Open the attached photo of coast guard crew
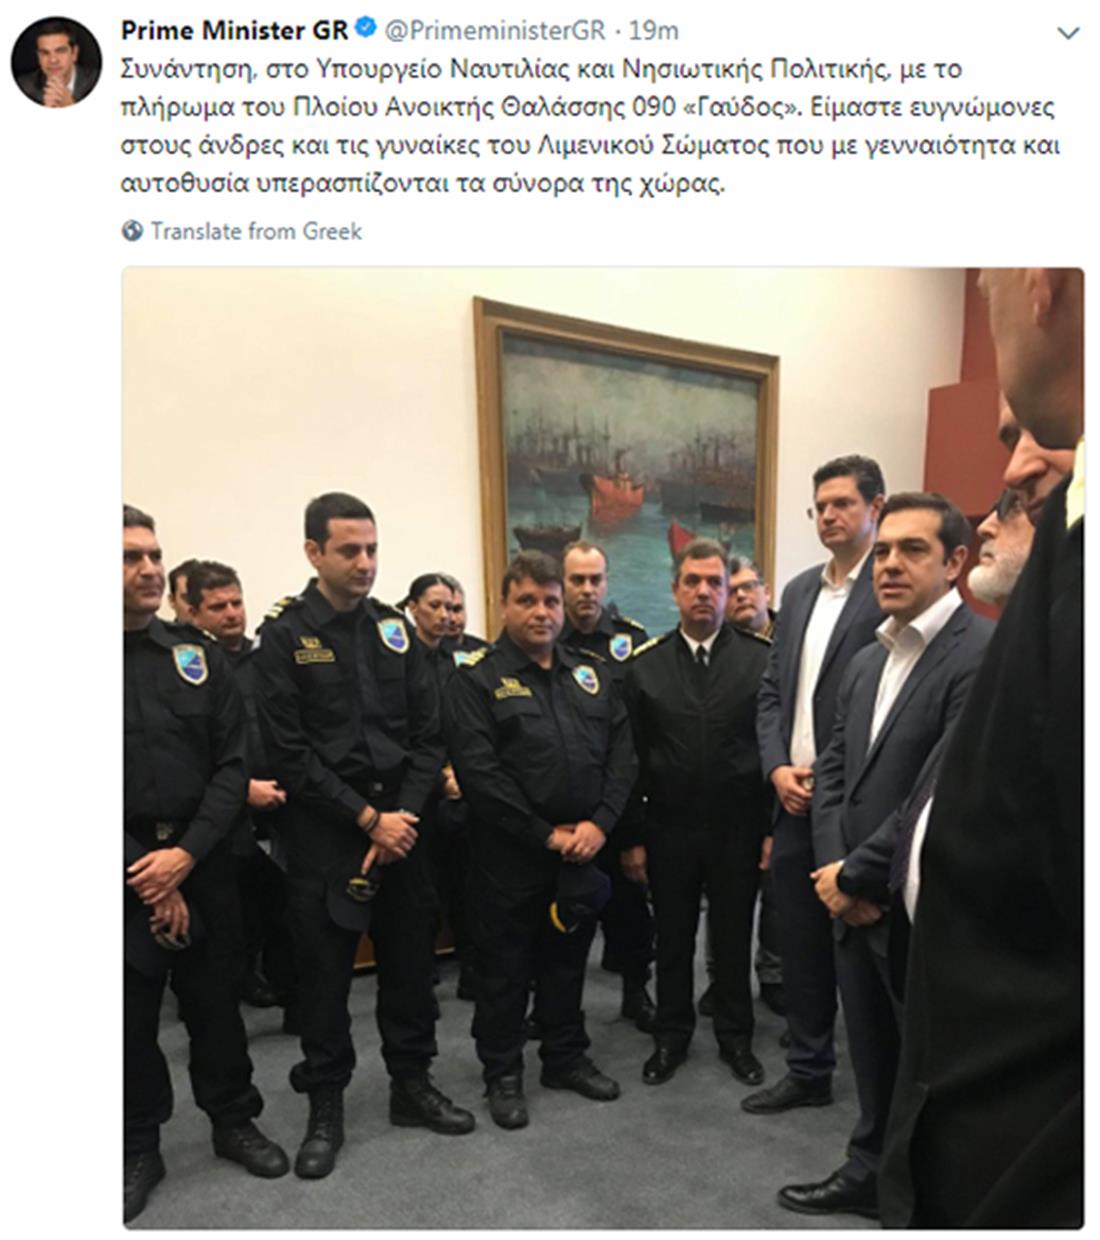1100x1240 pixels. tap(603, 748)
